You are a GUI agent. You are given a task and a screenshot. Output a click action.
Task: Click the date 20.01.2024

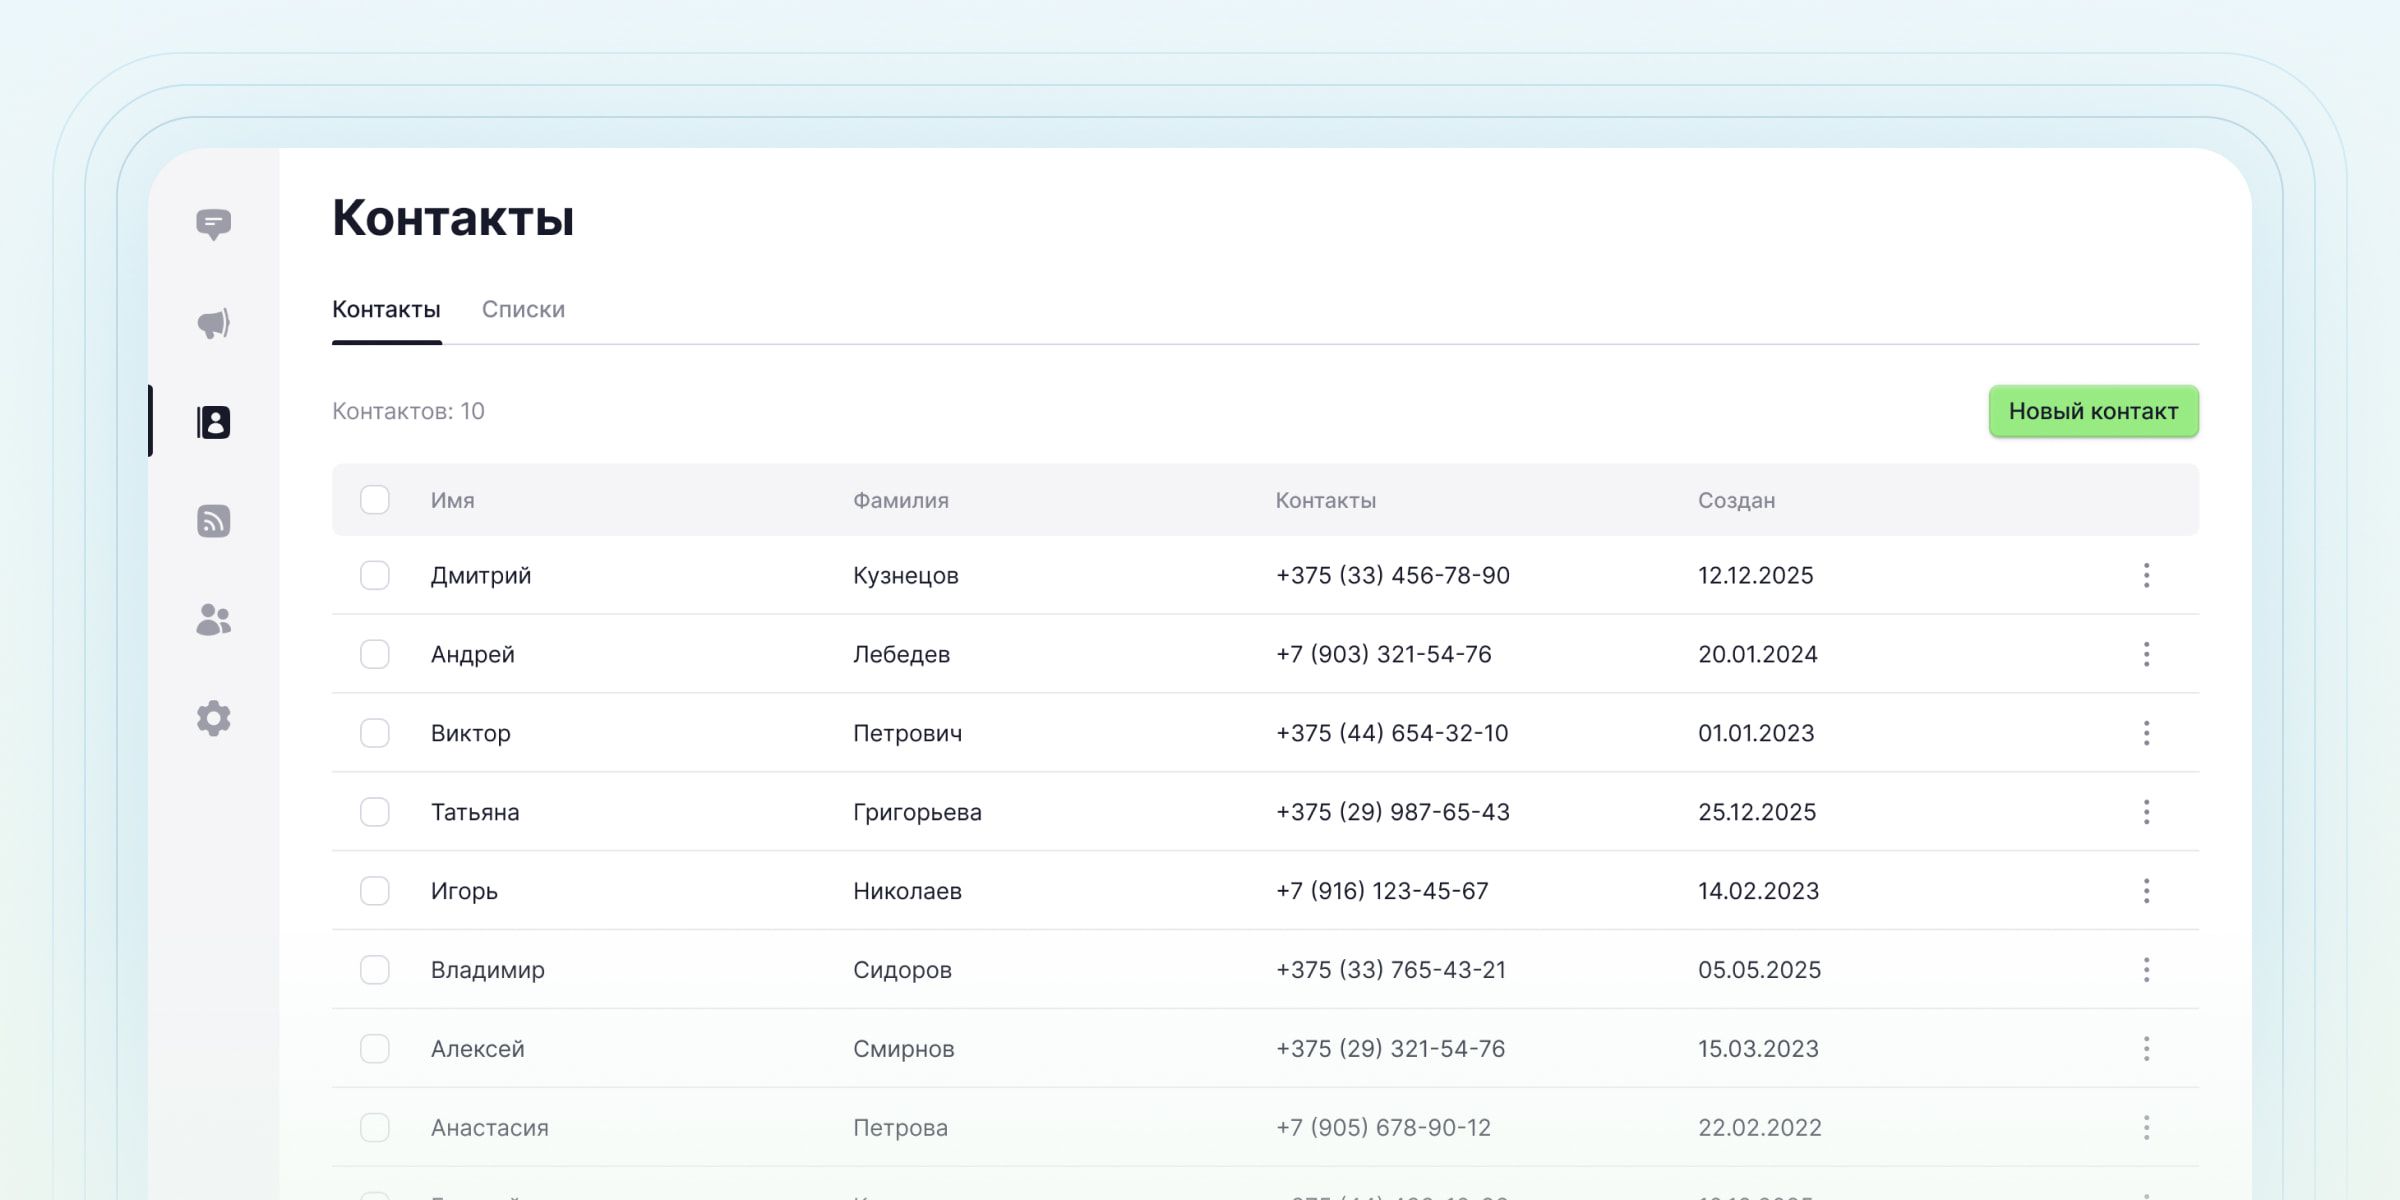1758,654
